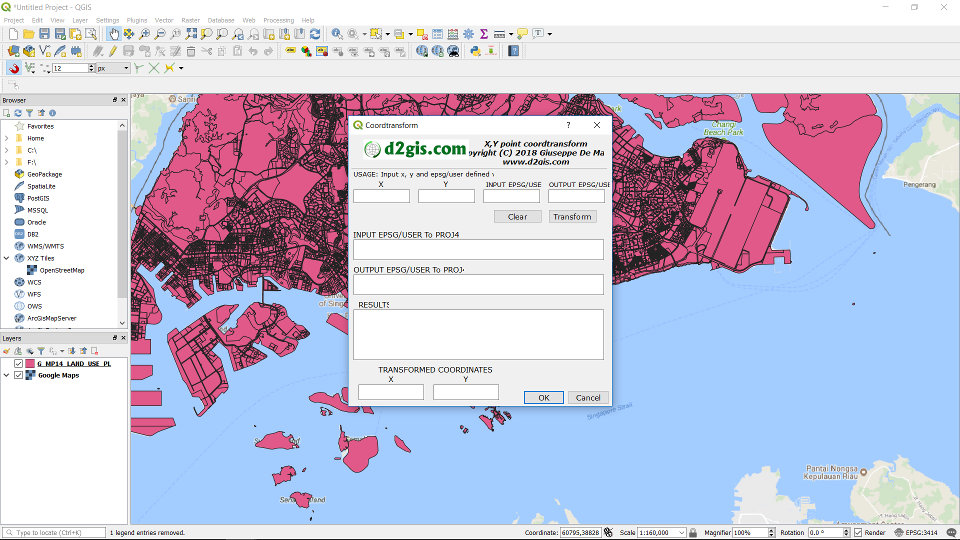Select the Pan Map hand tool
960x540 pixels.
click(x=113, y=34)
